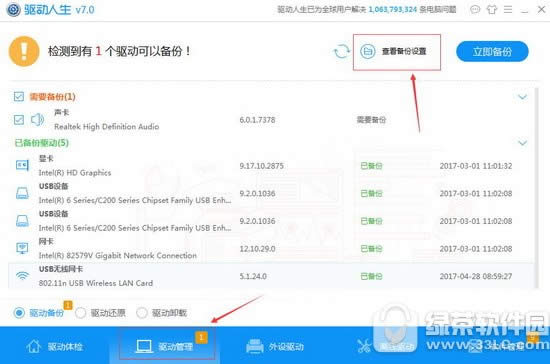Click version 5.1.24.0 value
Screen dimensions: 550x364
click(x=253, y=276)
